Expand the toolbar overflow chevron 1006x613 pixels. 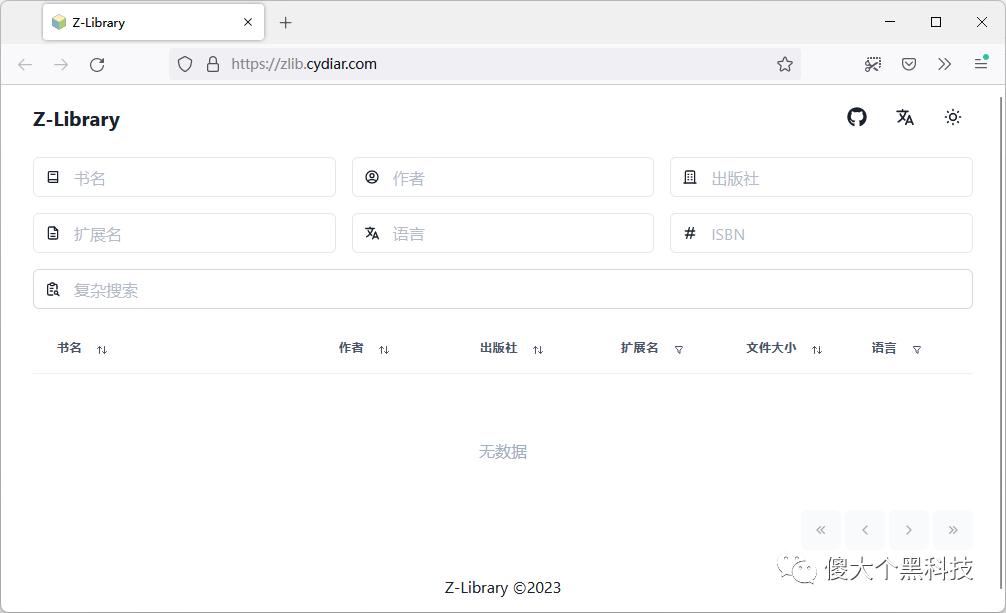(x=944, y=63)
